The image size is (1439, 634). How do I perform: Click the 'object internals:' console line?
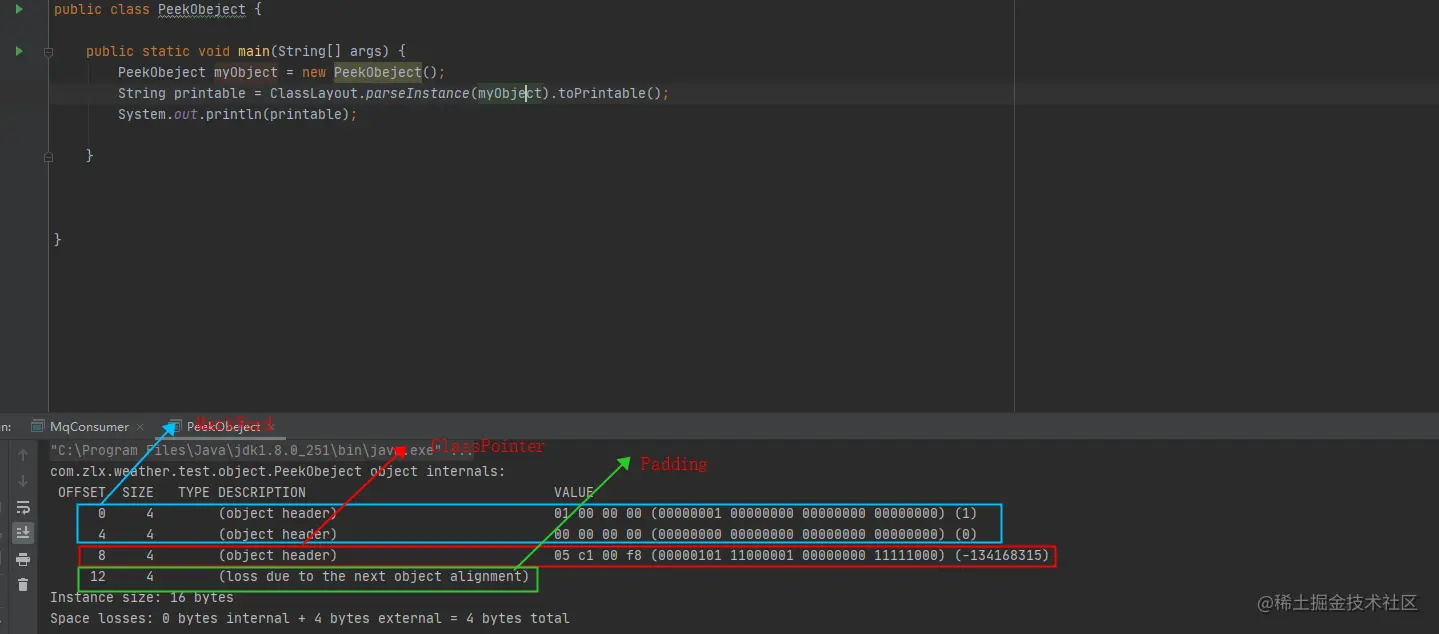pyautogui.click(x=278, y=471)
